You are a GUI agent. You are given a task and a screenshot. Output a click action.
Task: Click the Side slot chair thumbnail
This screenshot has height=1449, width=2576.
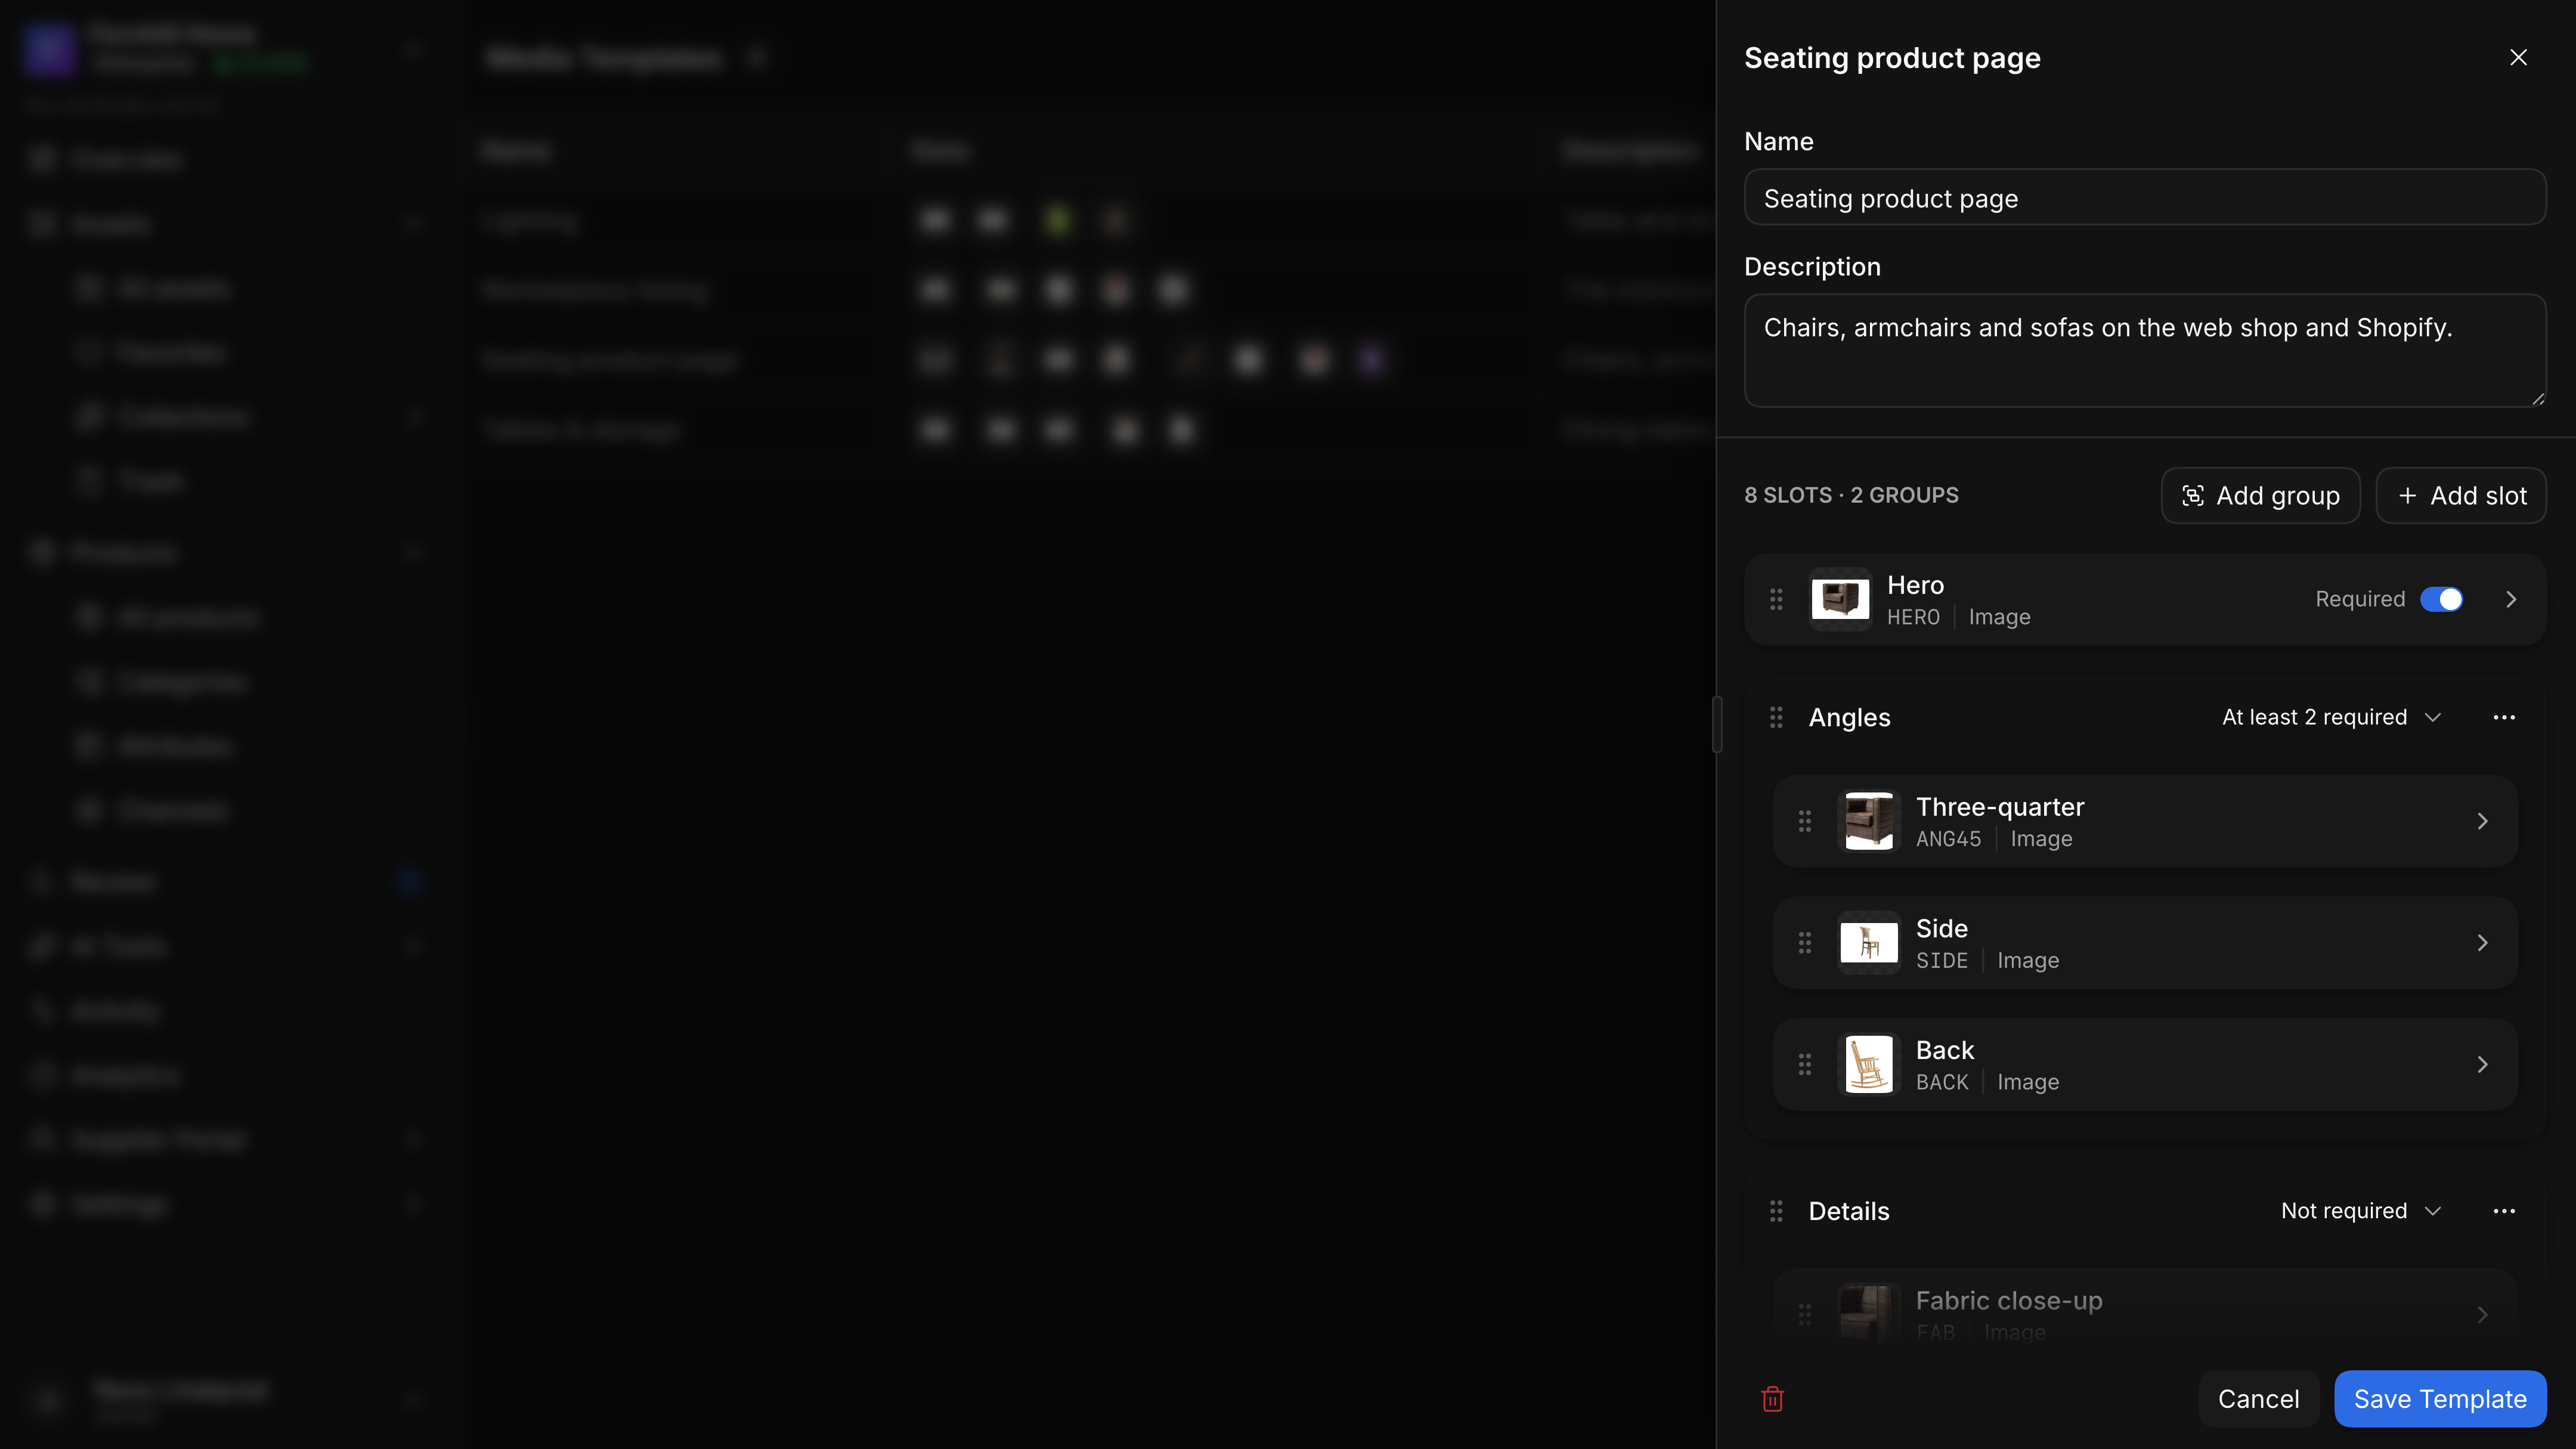1869,943
